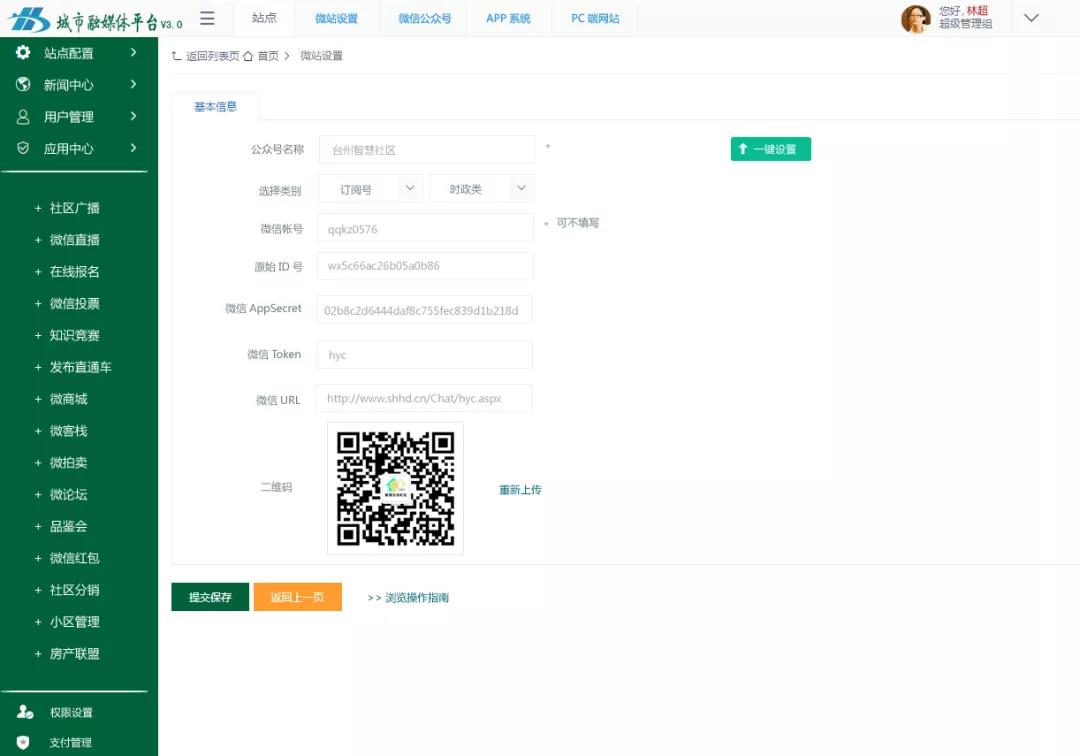Click the 公众号名称 input field
The image size is (1080, 756).
(427, 149)
